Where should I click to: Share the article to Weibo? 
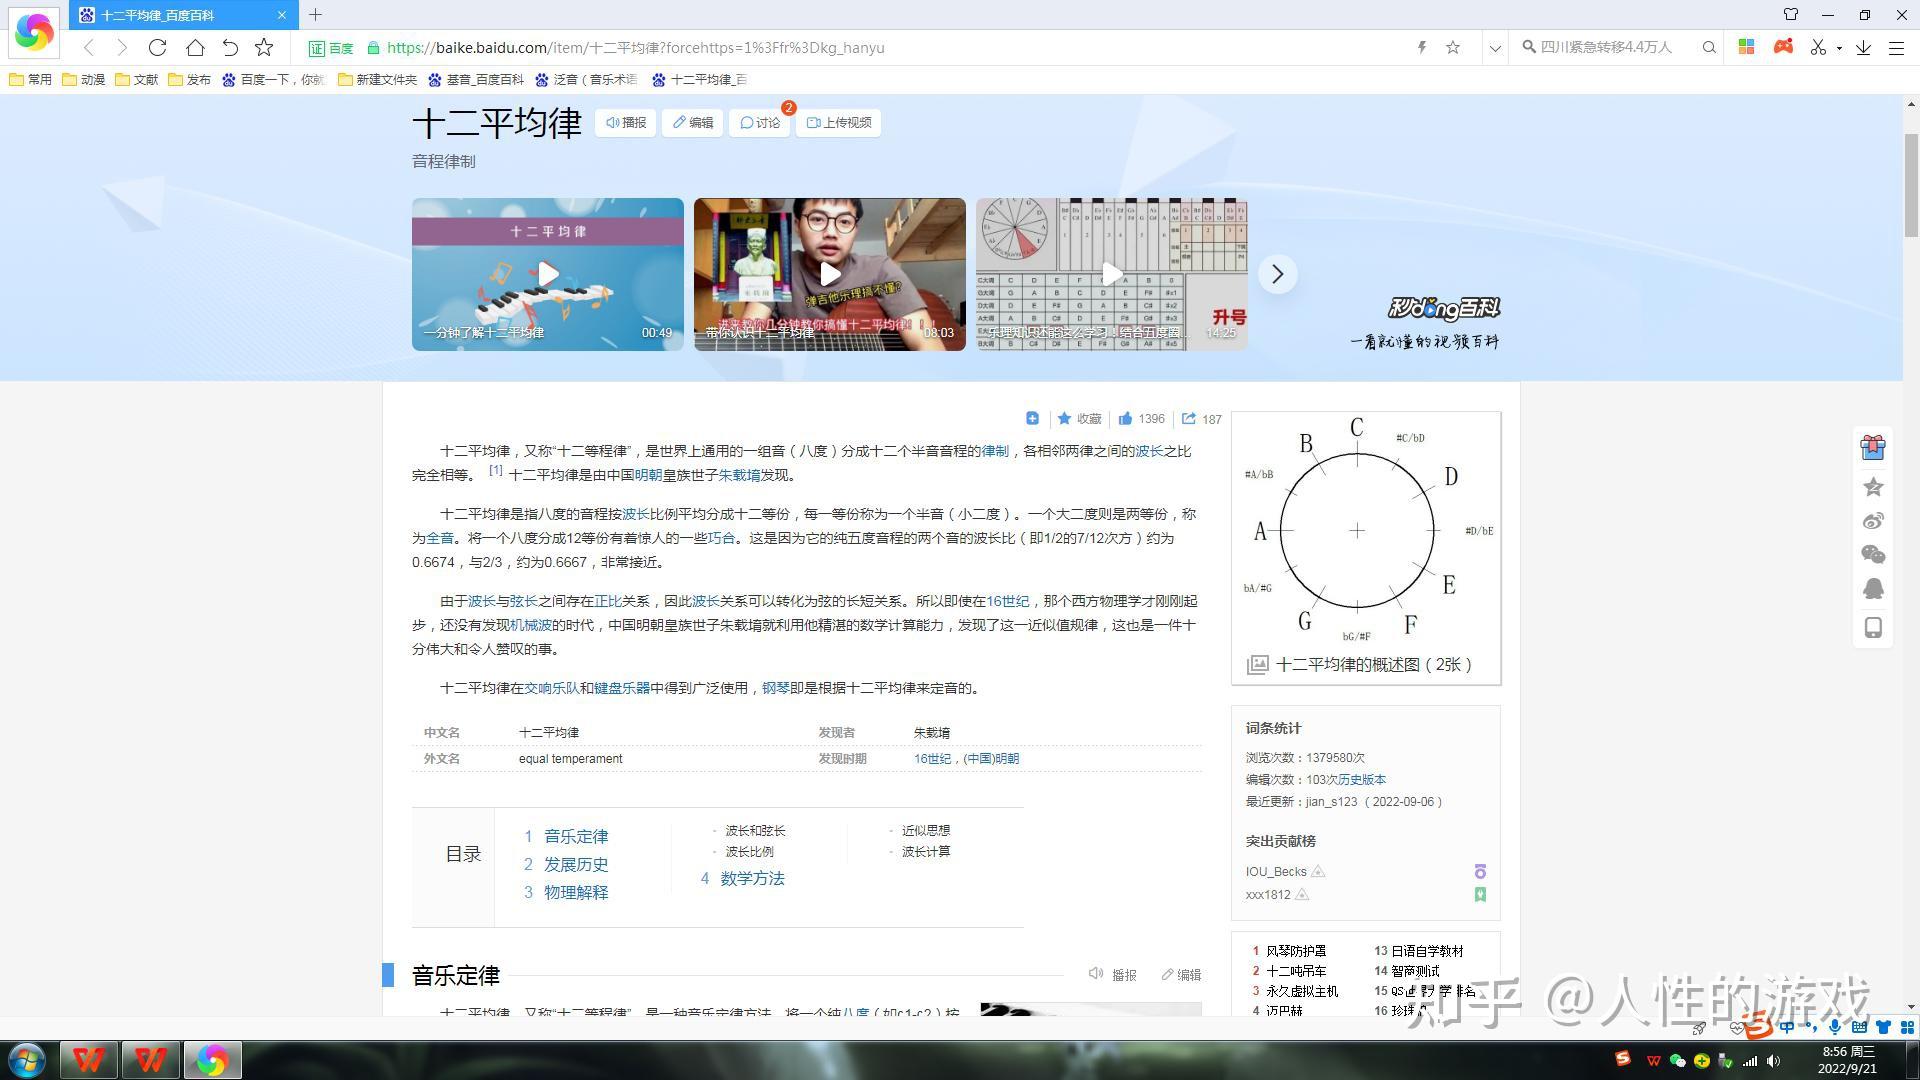tap(1873, 520)
